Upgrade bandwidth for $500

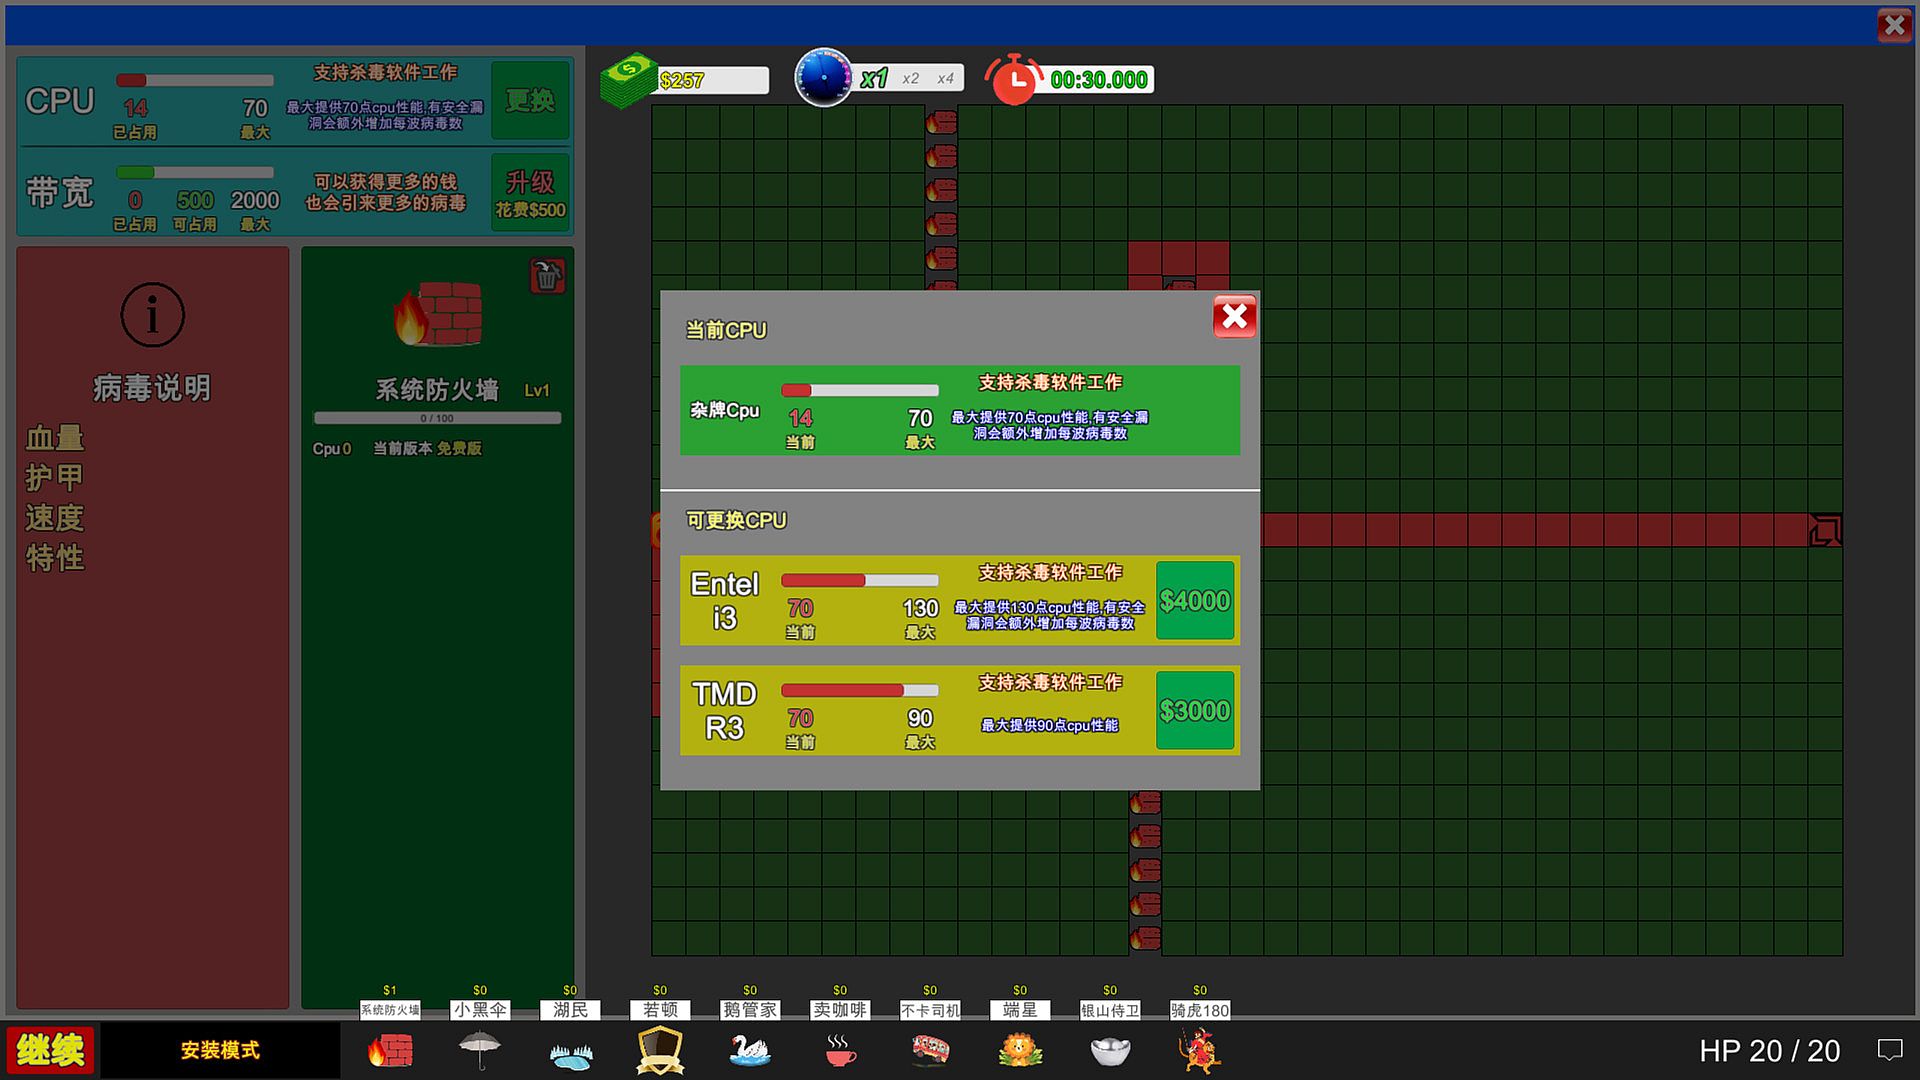[530, 192]
